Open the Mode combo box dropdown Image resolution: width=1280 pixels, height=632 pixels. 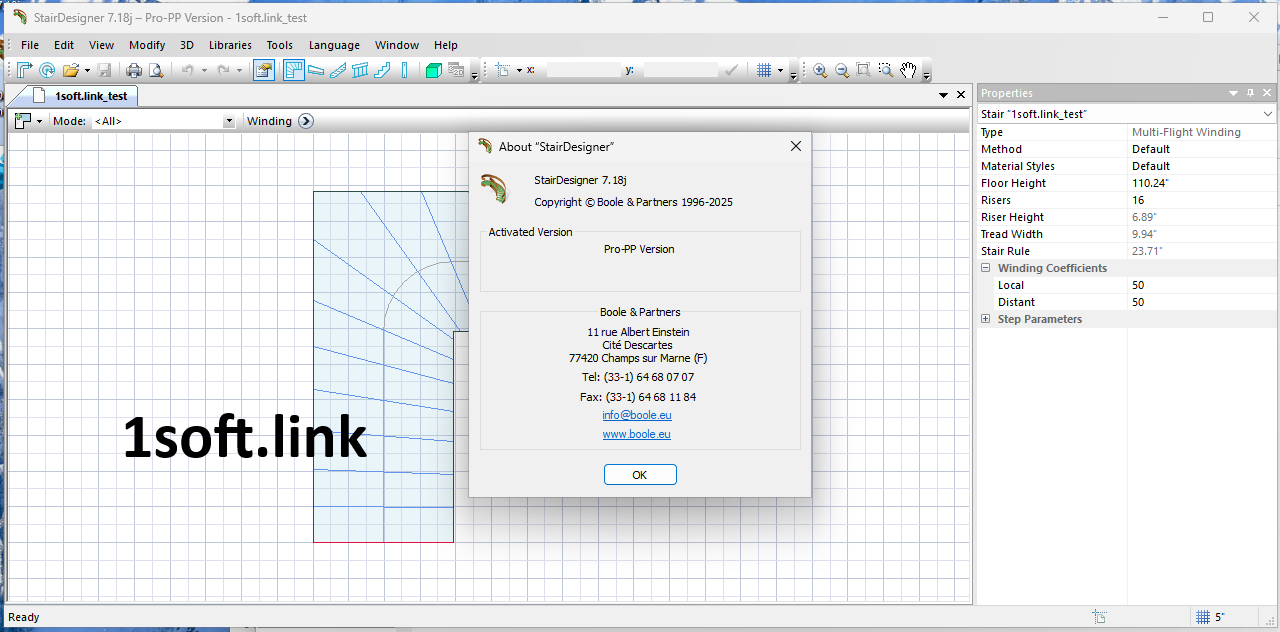[229, 121]
